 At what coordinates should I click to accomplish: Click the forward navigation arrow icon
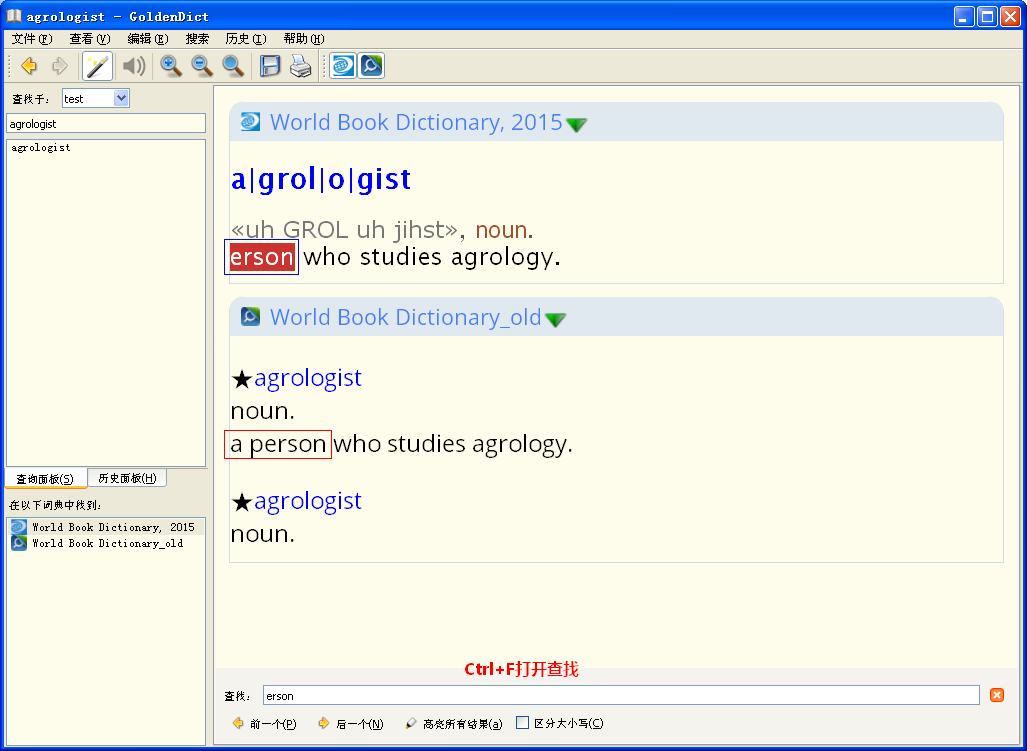(x=60, y=65)
